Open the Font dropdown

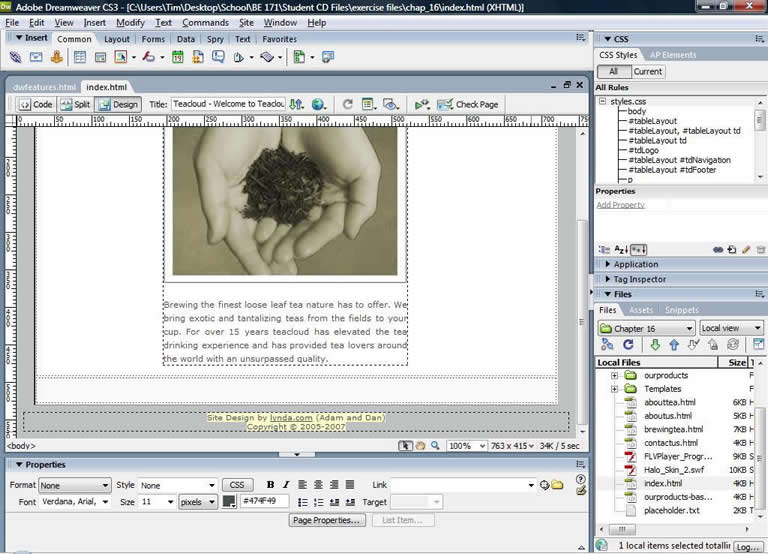coord(74,502)
